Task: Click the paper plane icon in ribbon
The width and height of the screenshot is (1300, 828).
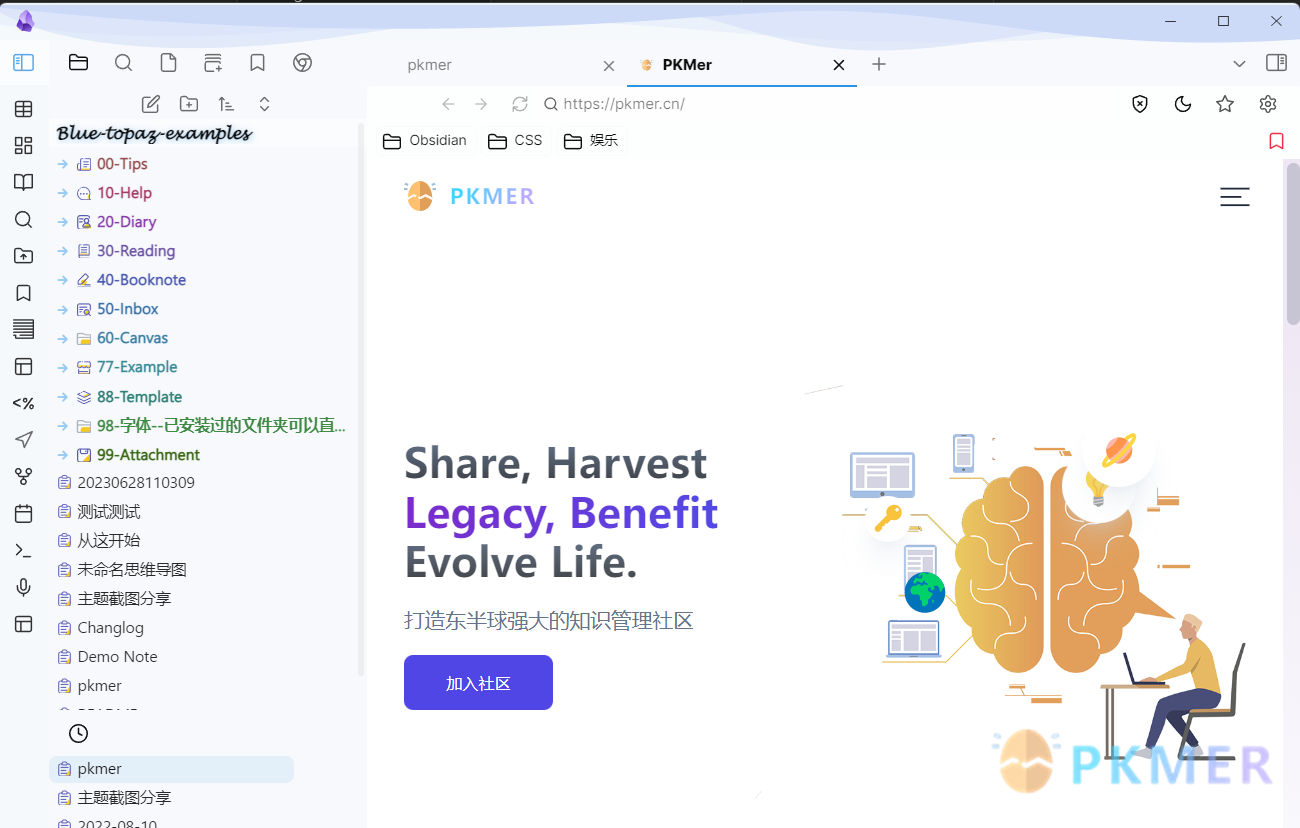Action: click(23, 440)
